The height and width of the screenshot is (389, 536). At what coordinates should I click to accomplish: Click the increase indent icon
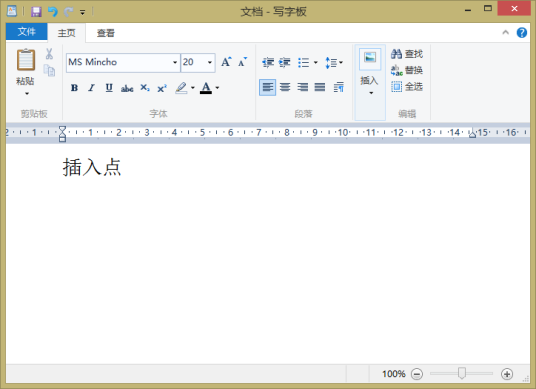[284, 63]
